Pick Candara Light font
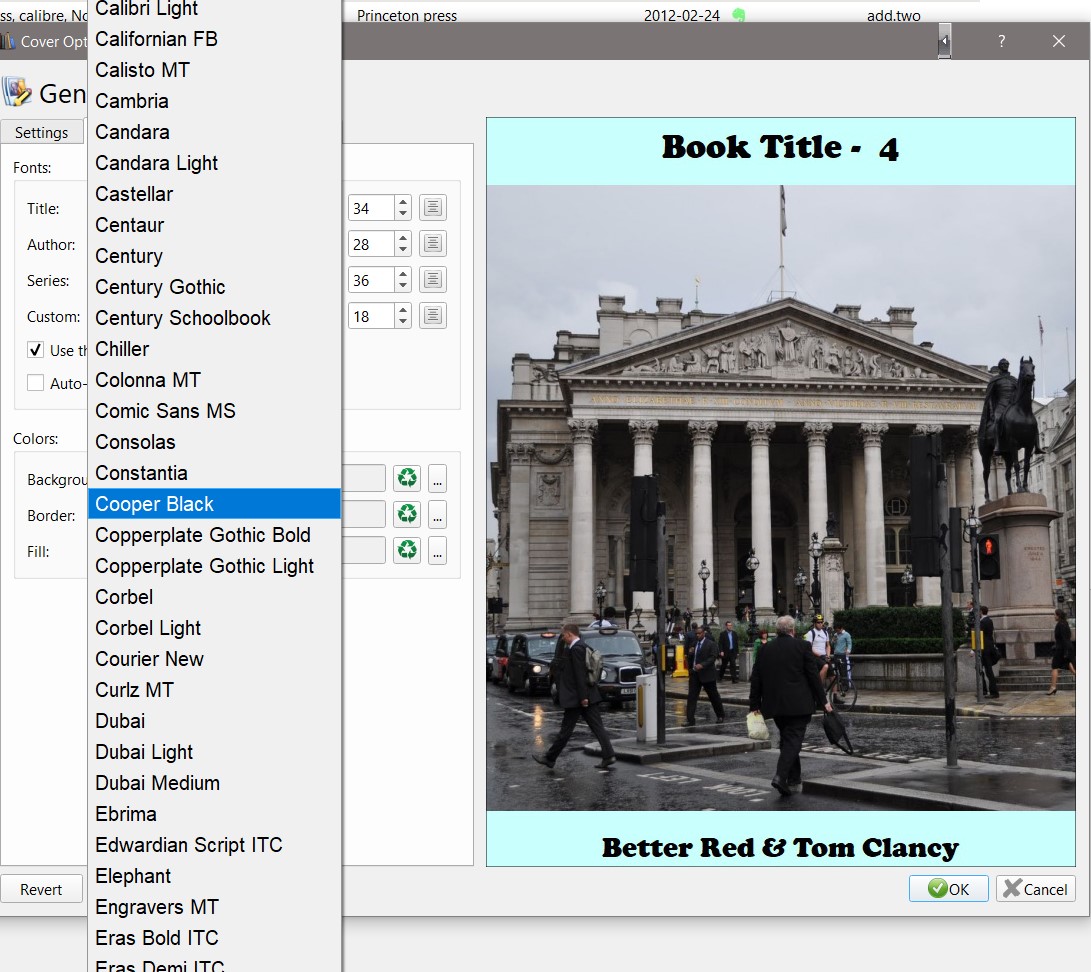This screenshot has width=1091, height=972. (214, 163)
